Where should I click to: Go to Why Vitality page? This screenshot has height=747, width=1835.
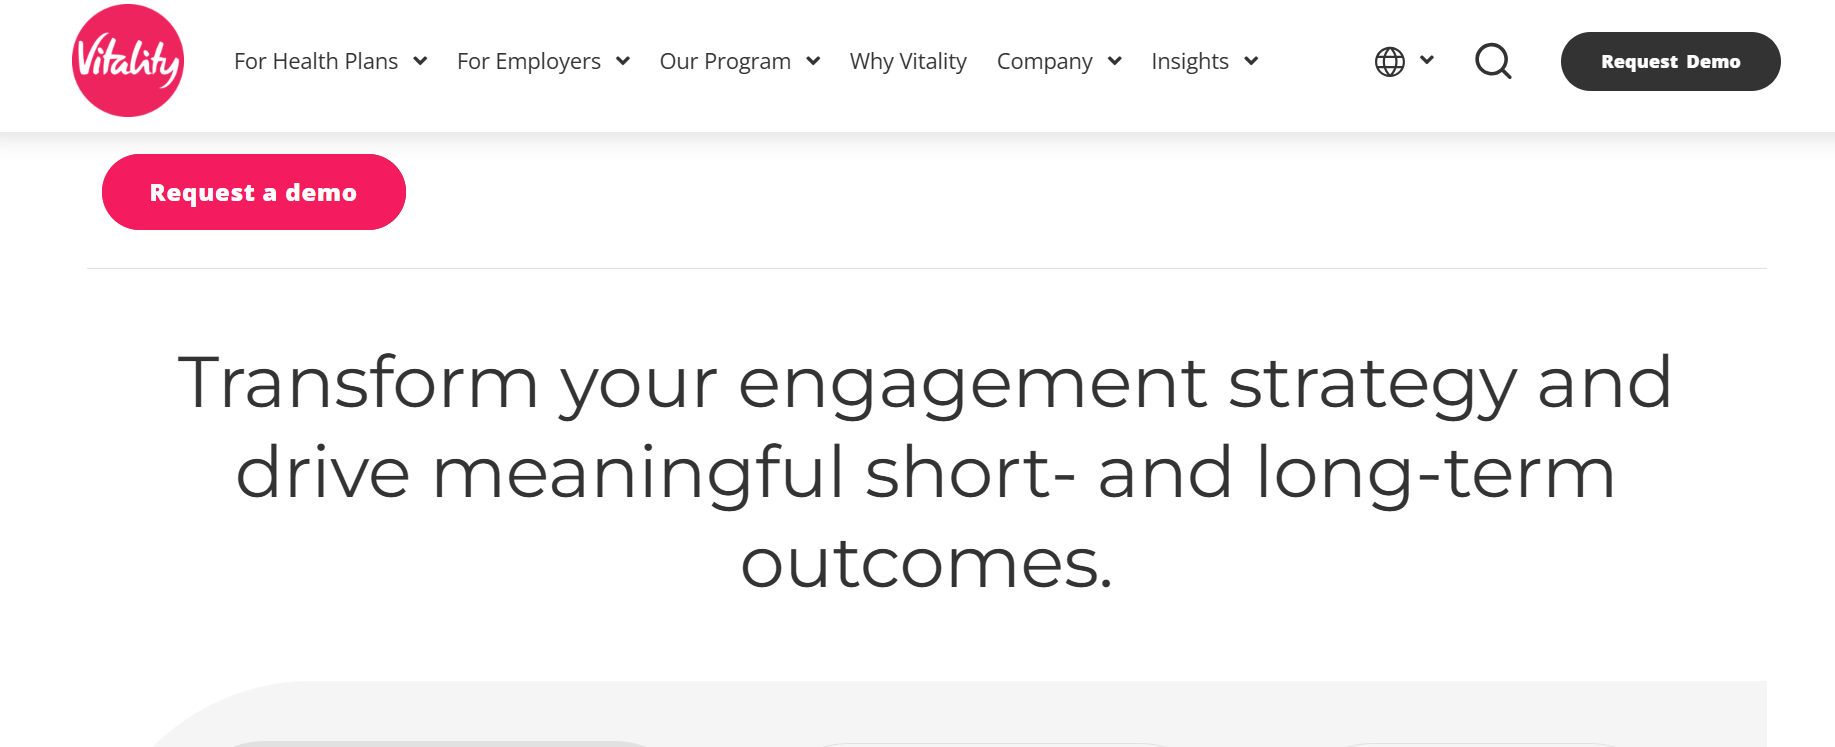click(908, 61)
